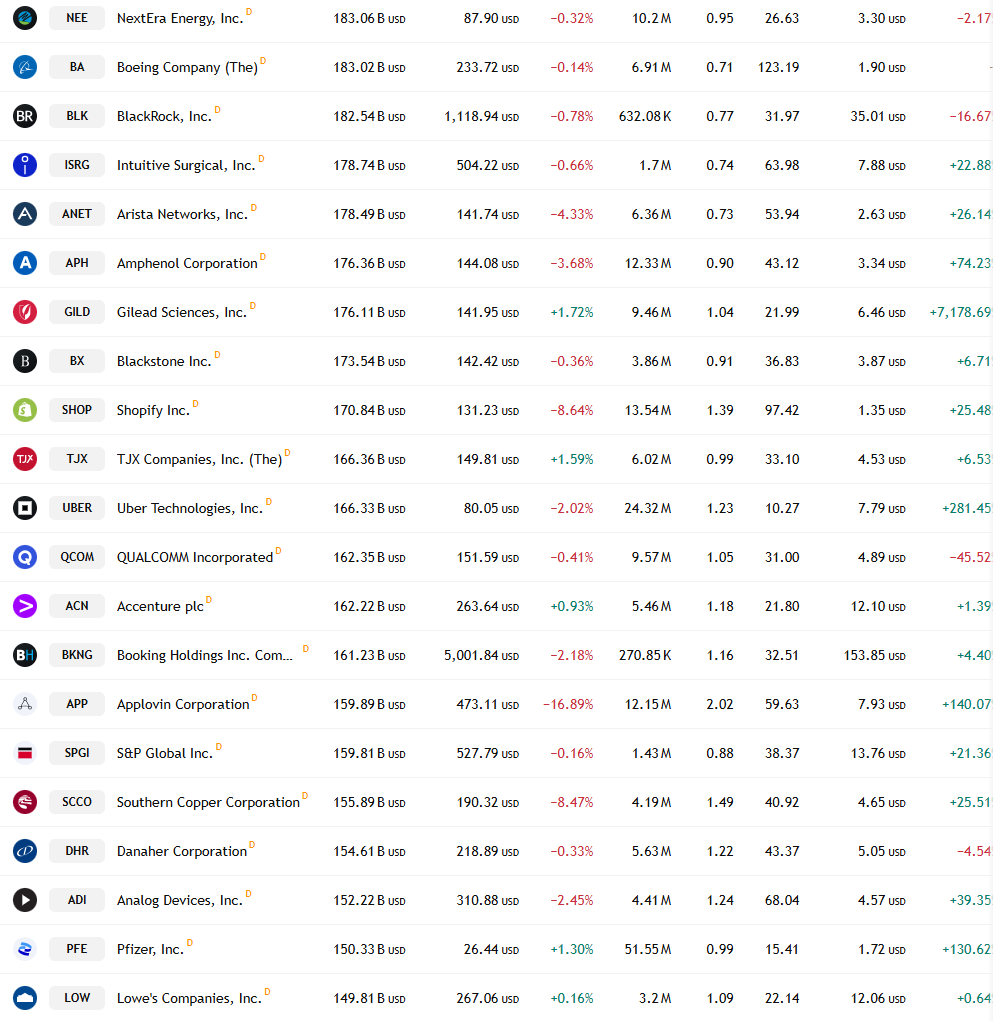The height and width of the screenshot is (1021, 993).
Task: Click the Amphenol logo icon
Action: pos(25,263)
